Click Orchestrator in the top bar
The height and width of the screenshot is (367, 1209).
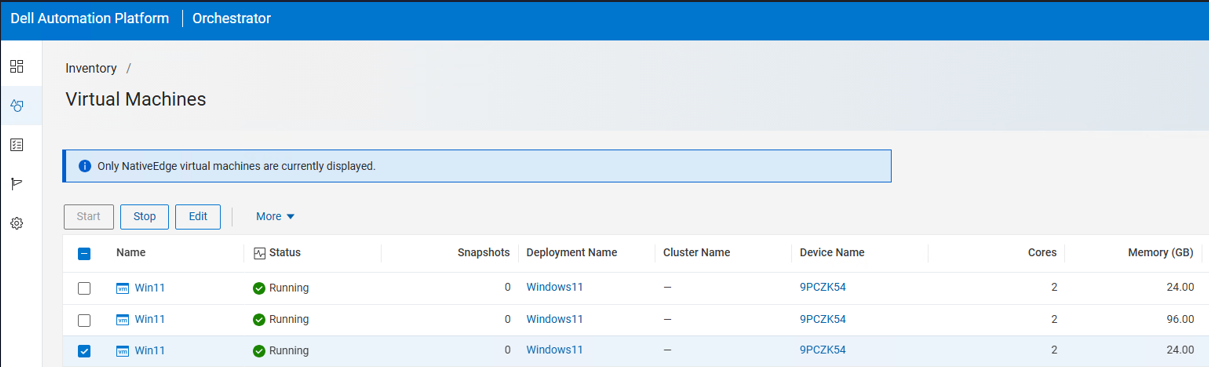231,19
